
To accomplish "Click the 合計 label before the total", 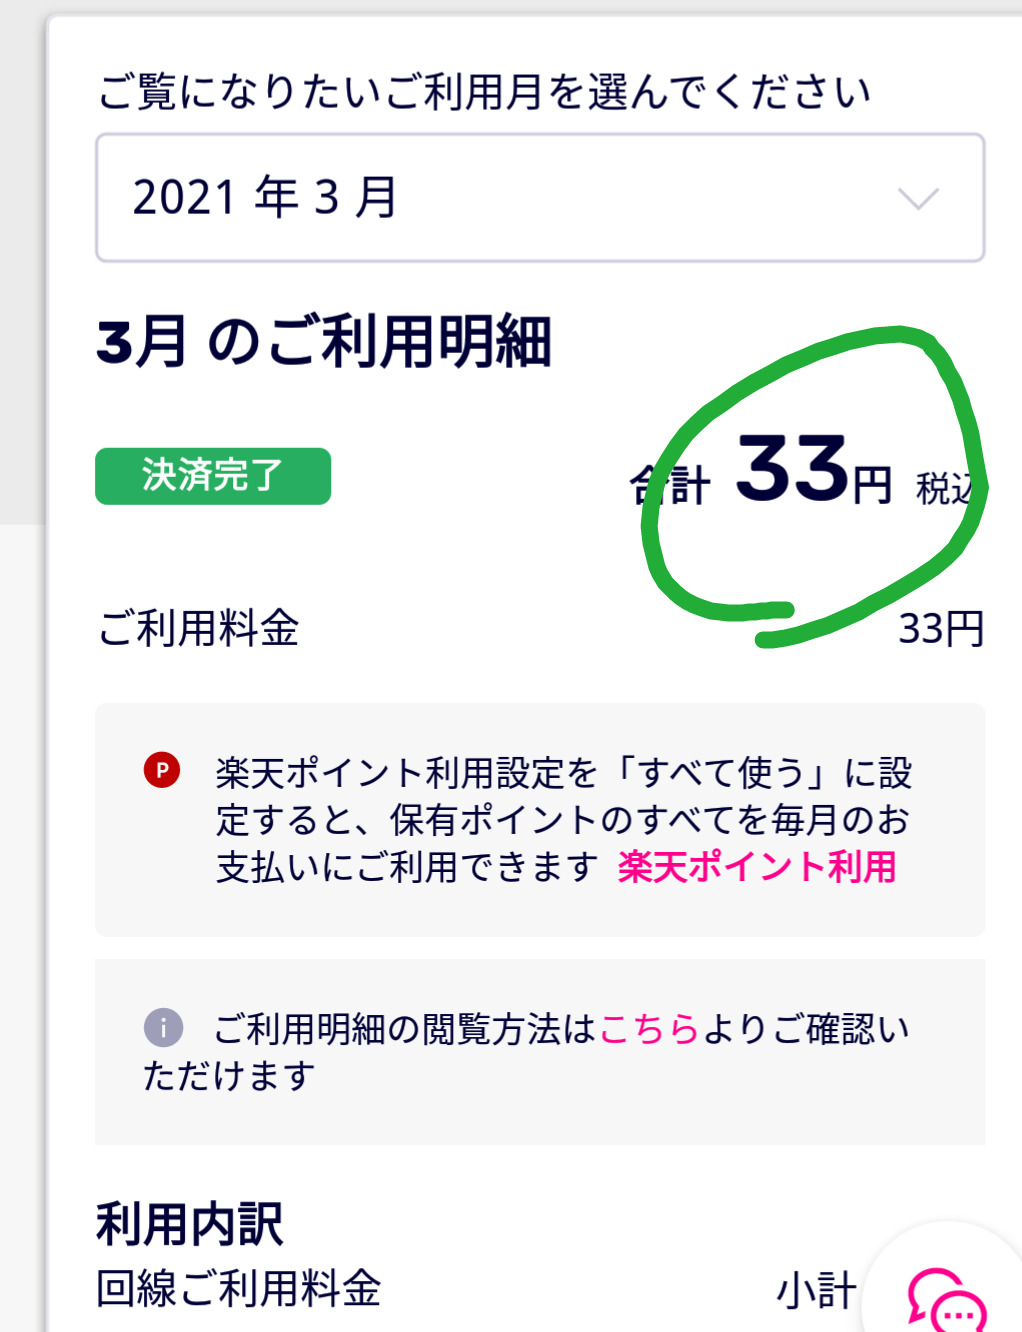I will click(669, 487).
